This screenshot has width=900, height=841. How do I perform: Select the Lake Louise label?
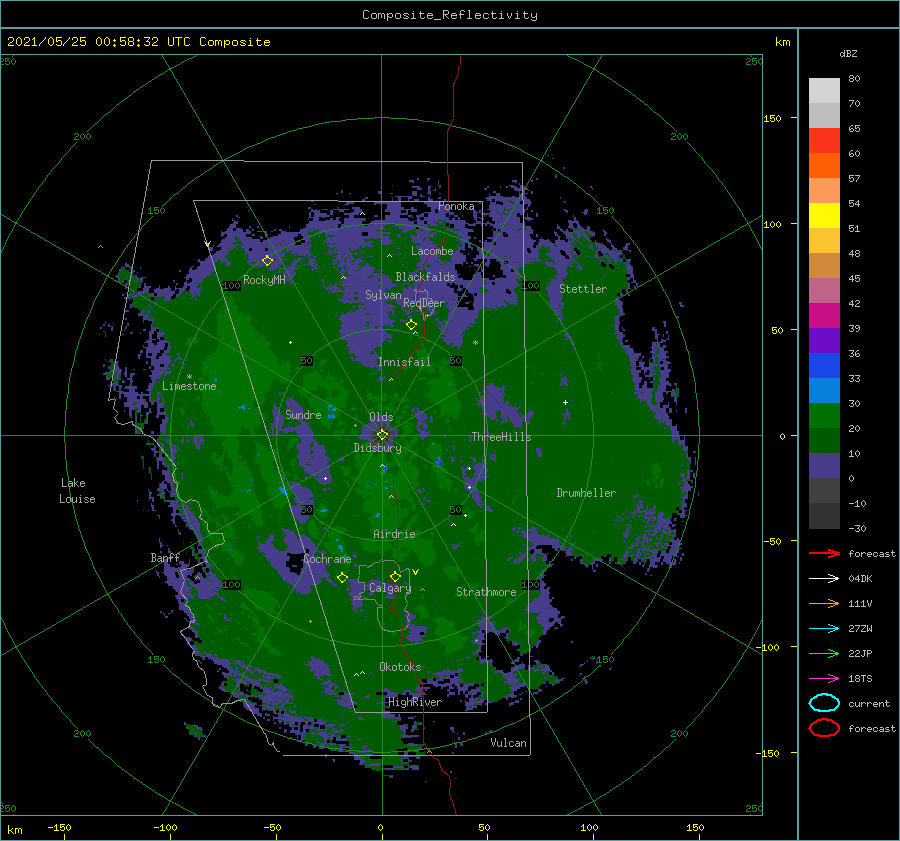[x=77, y=491]
